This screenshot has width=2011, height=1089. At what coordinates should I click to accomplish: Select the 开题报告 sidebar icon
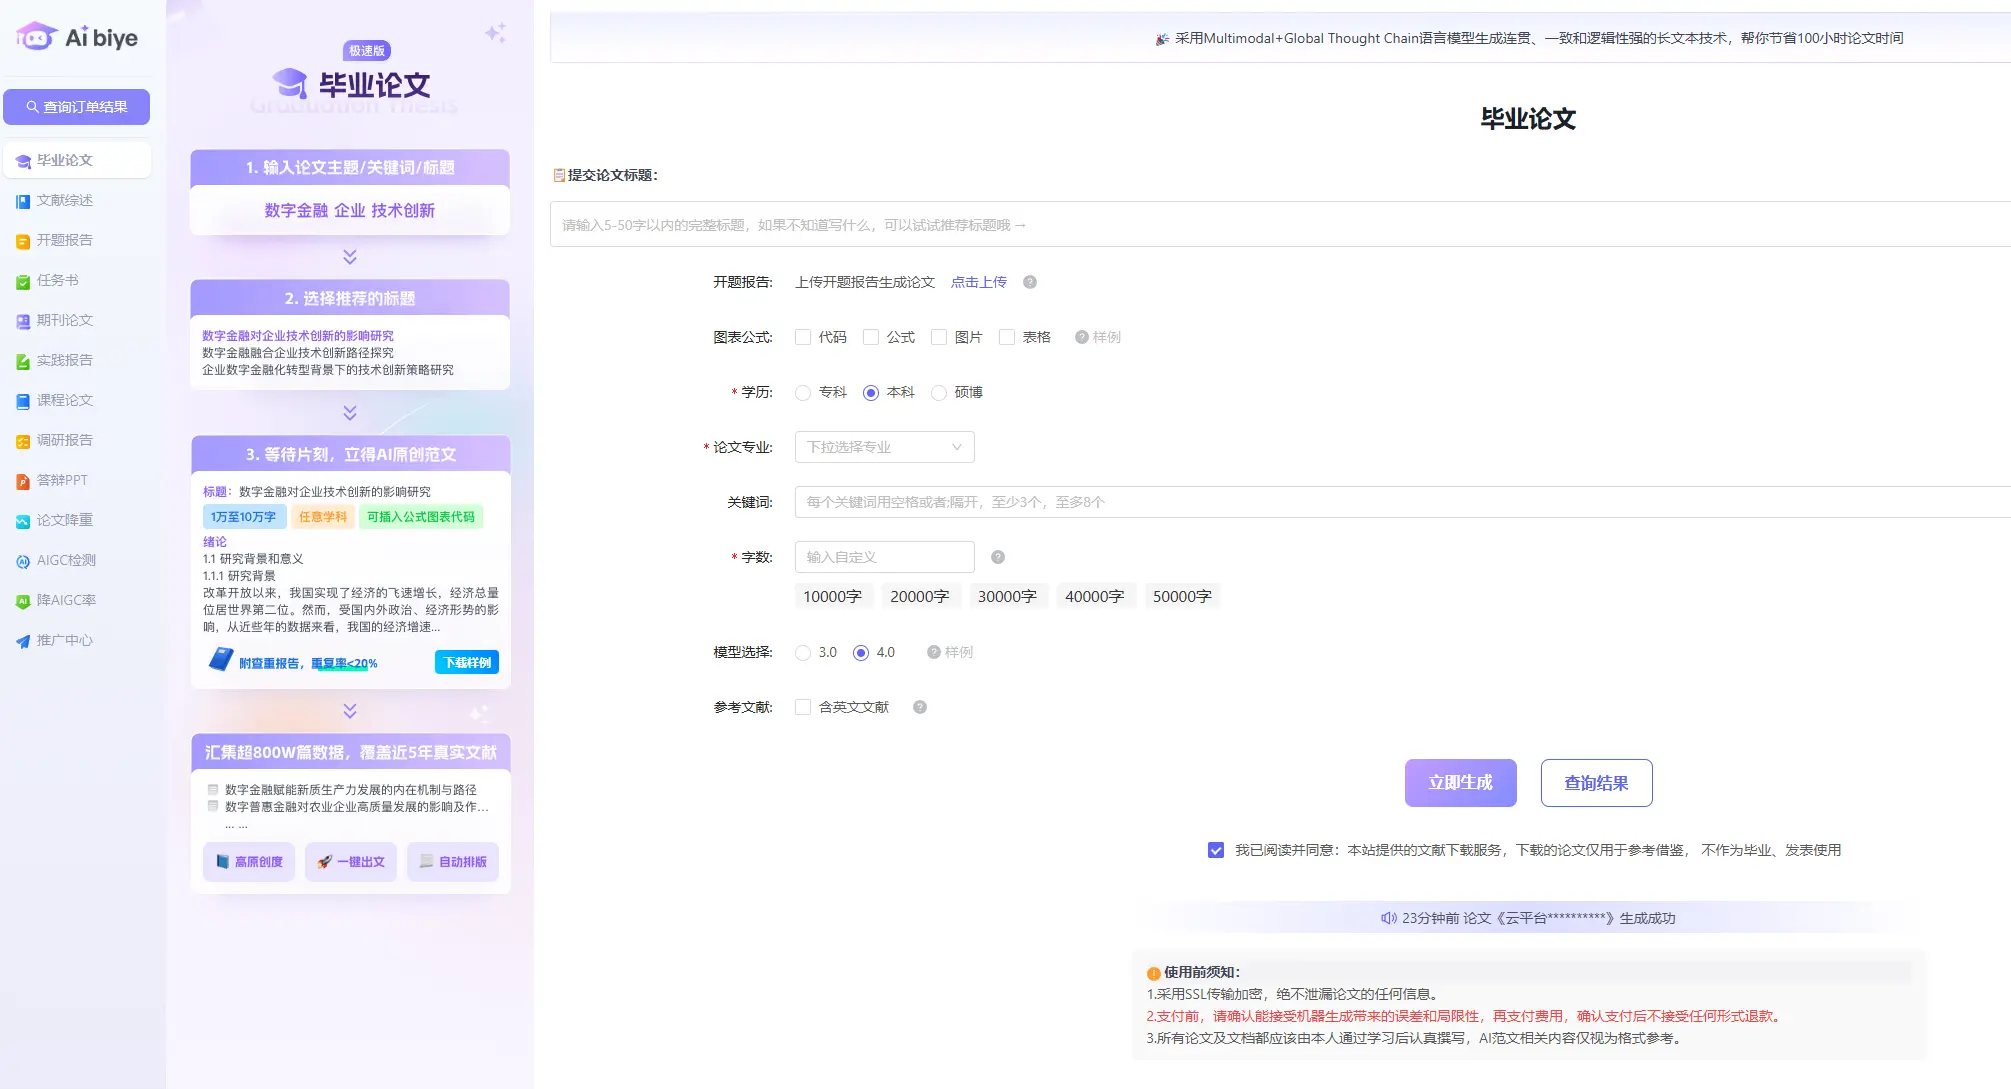point(64,240)
